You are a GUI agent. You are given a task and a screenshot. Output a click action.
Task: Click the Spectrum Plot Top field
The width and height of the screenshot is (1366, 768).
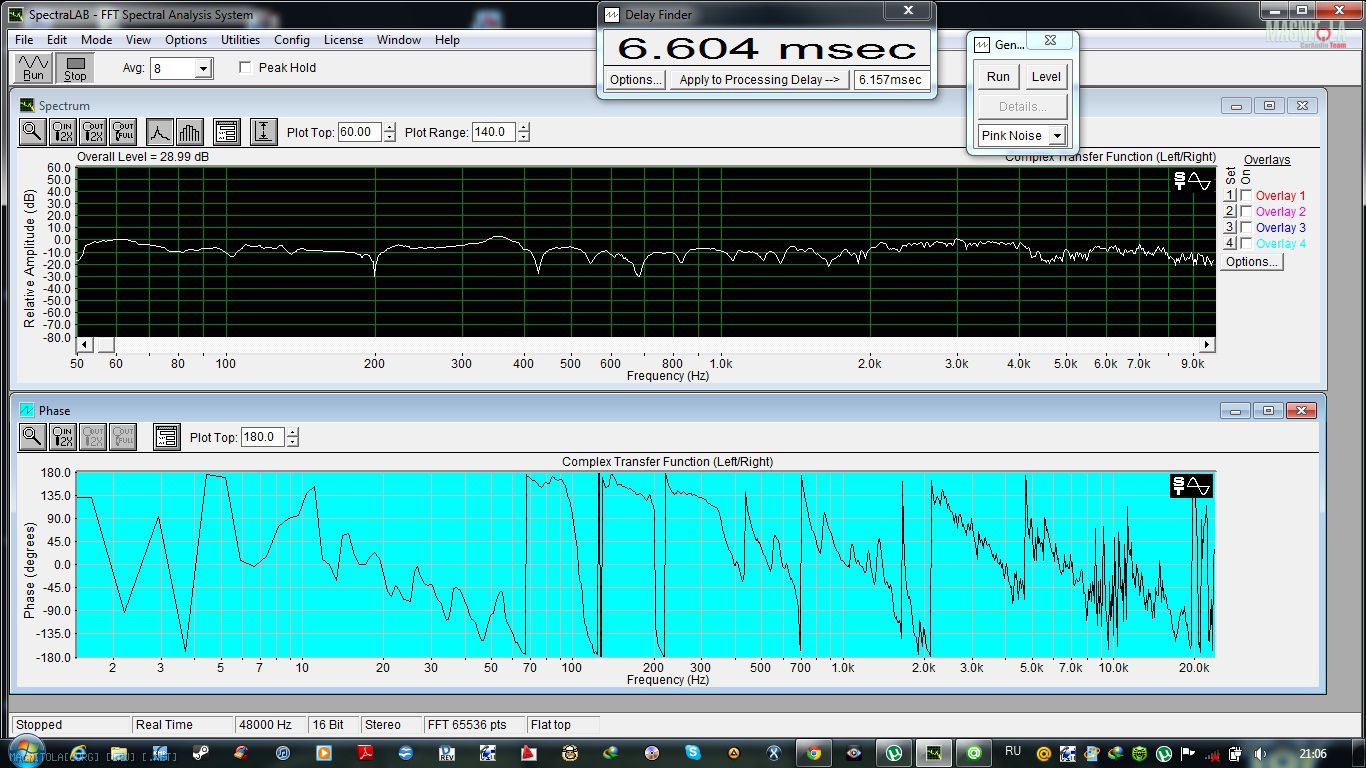(x=360, y=132)
